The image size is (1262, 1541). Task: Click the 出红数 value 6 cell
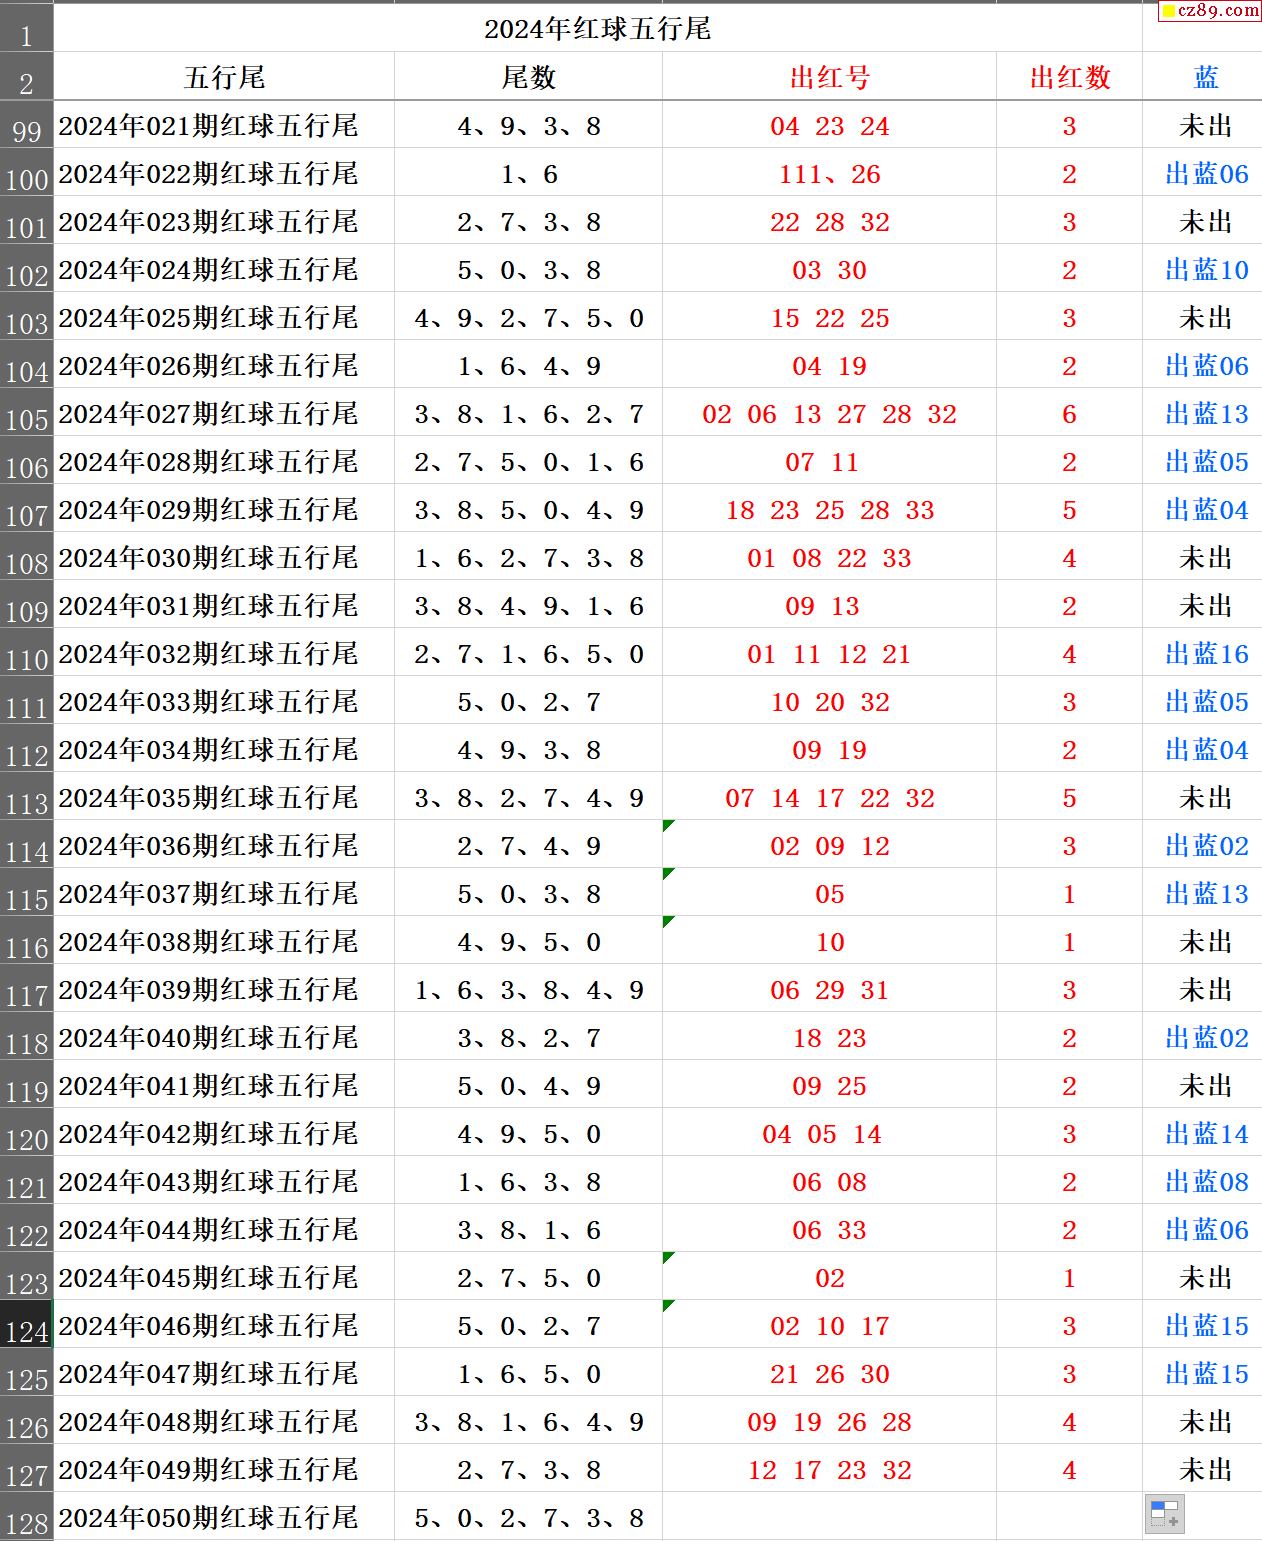click(x=1069, y=414)
